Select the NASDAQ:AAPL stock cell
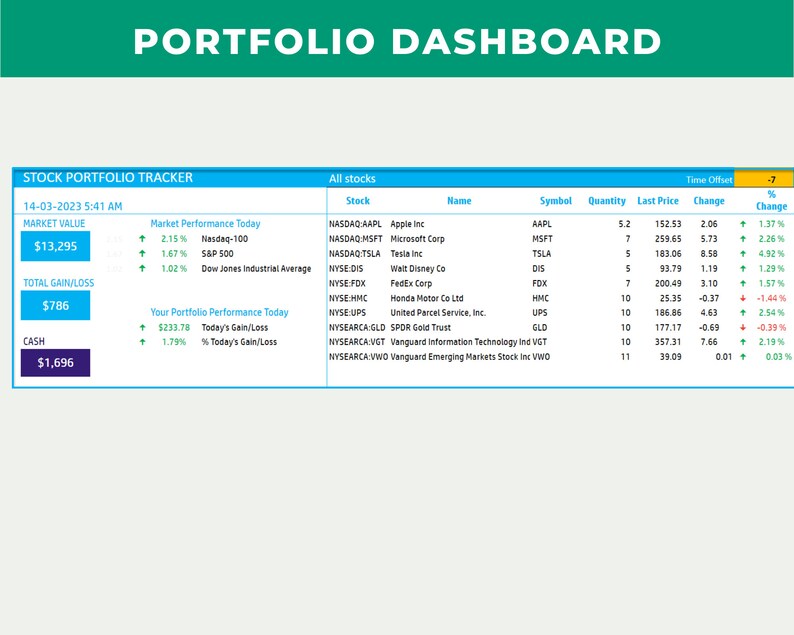 coord(355,224)
